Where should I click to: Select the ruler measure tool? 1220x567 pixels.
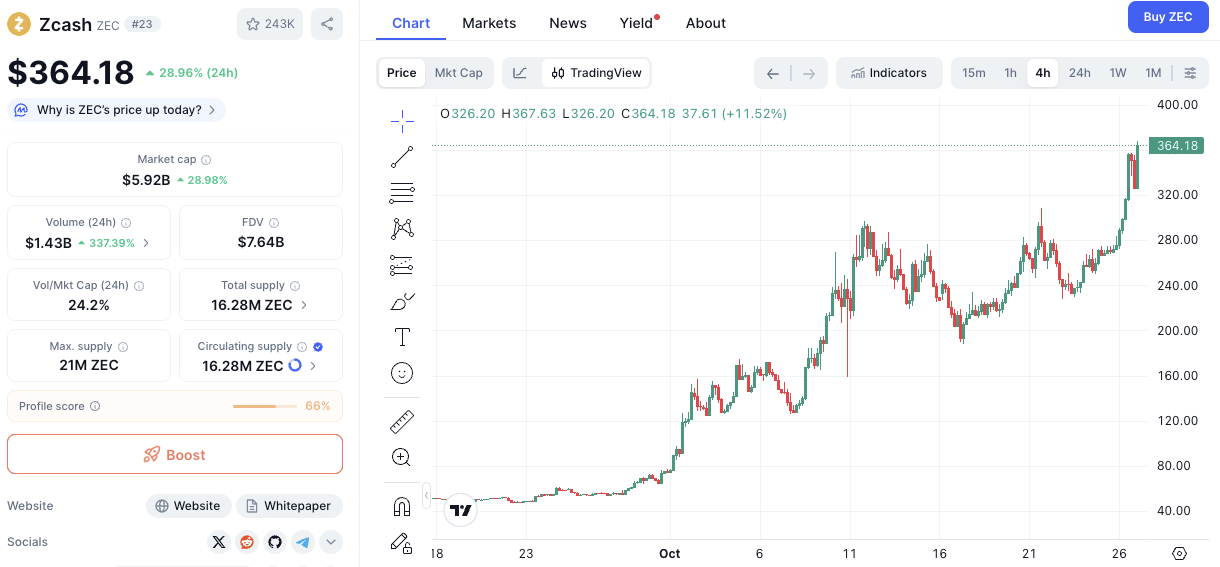[402, 421]
